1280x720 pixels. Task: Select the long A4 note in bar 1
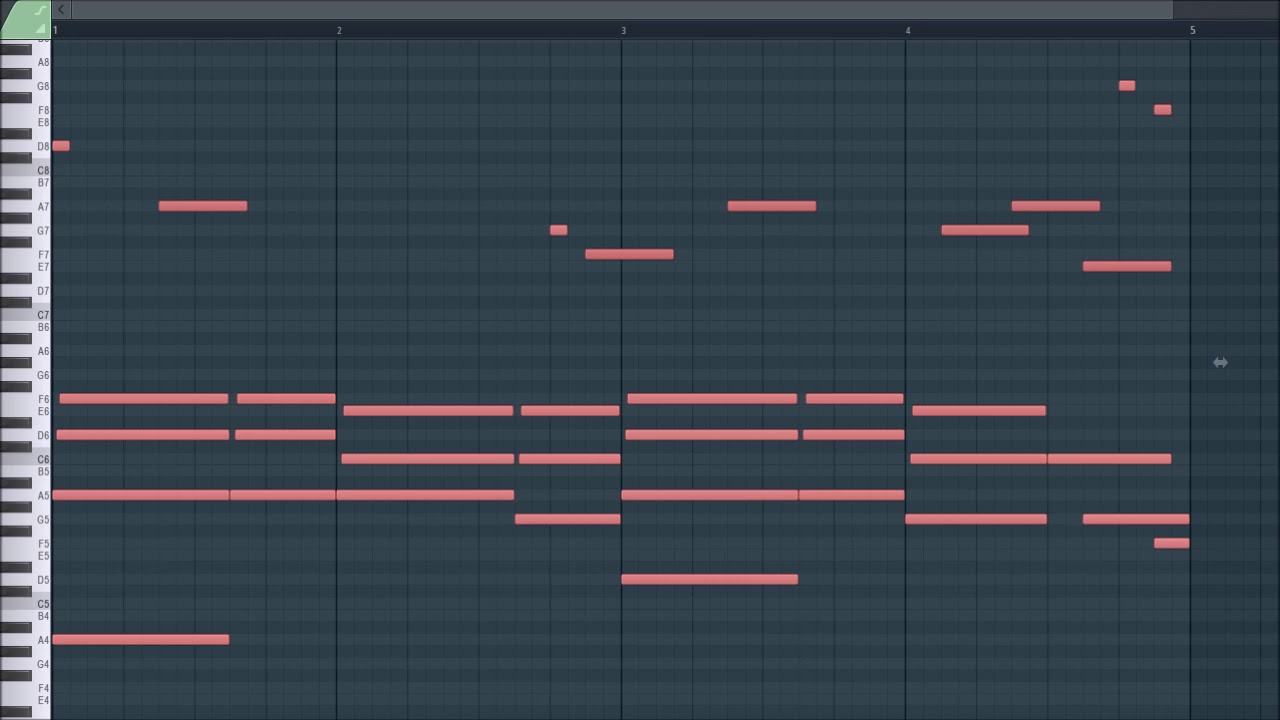pos(141,640)
